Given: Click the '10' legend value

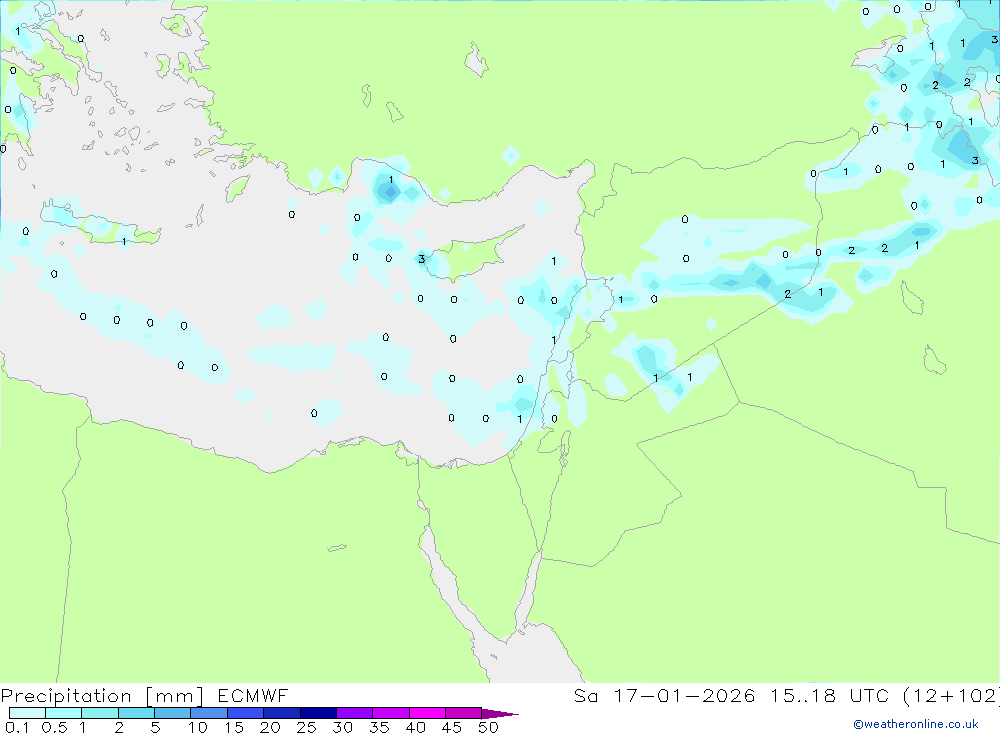Looking at the screenshot, I should tap(198, 727).
